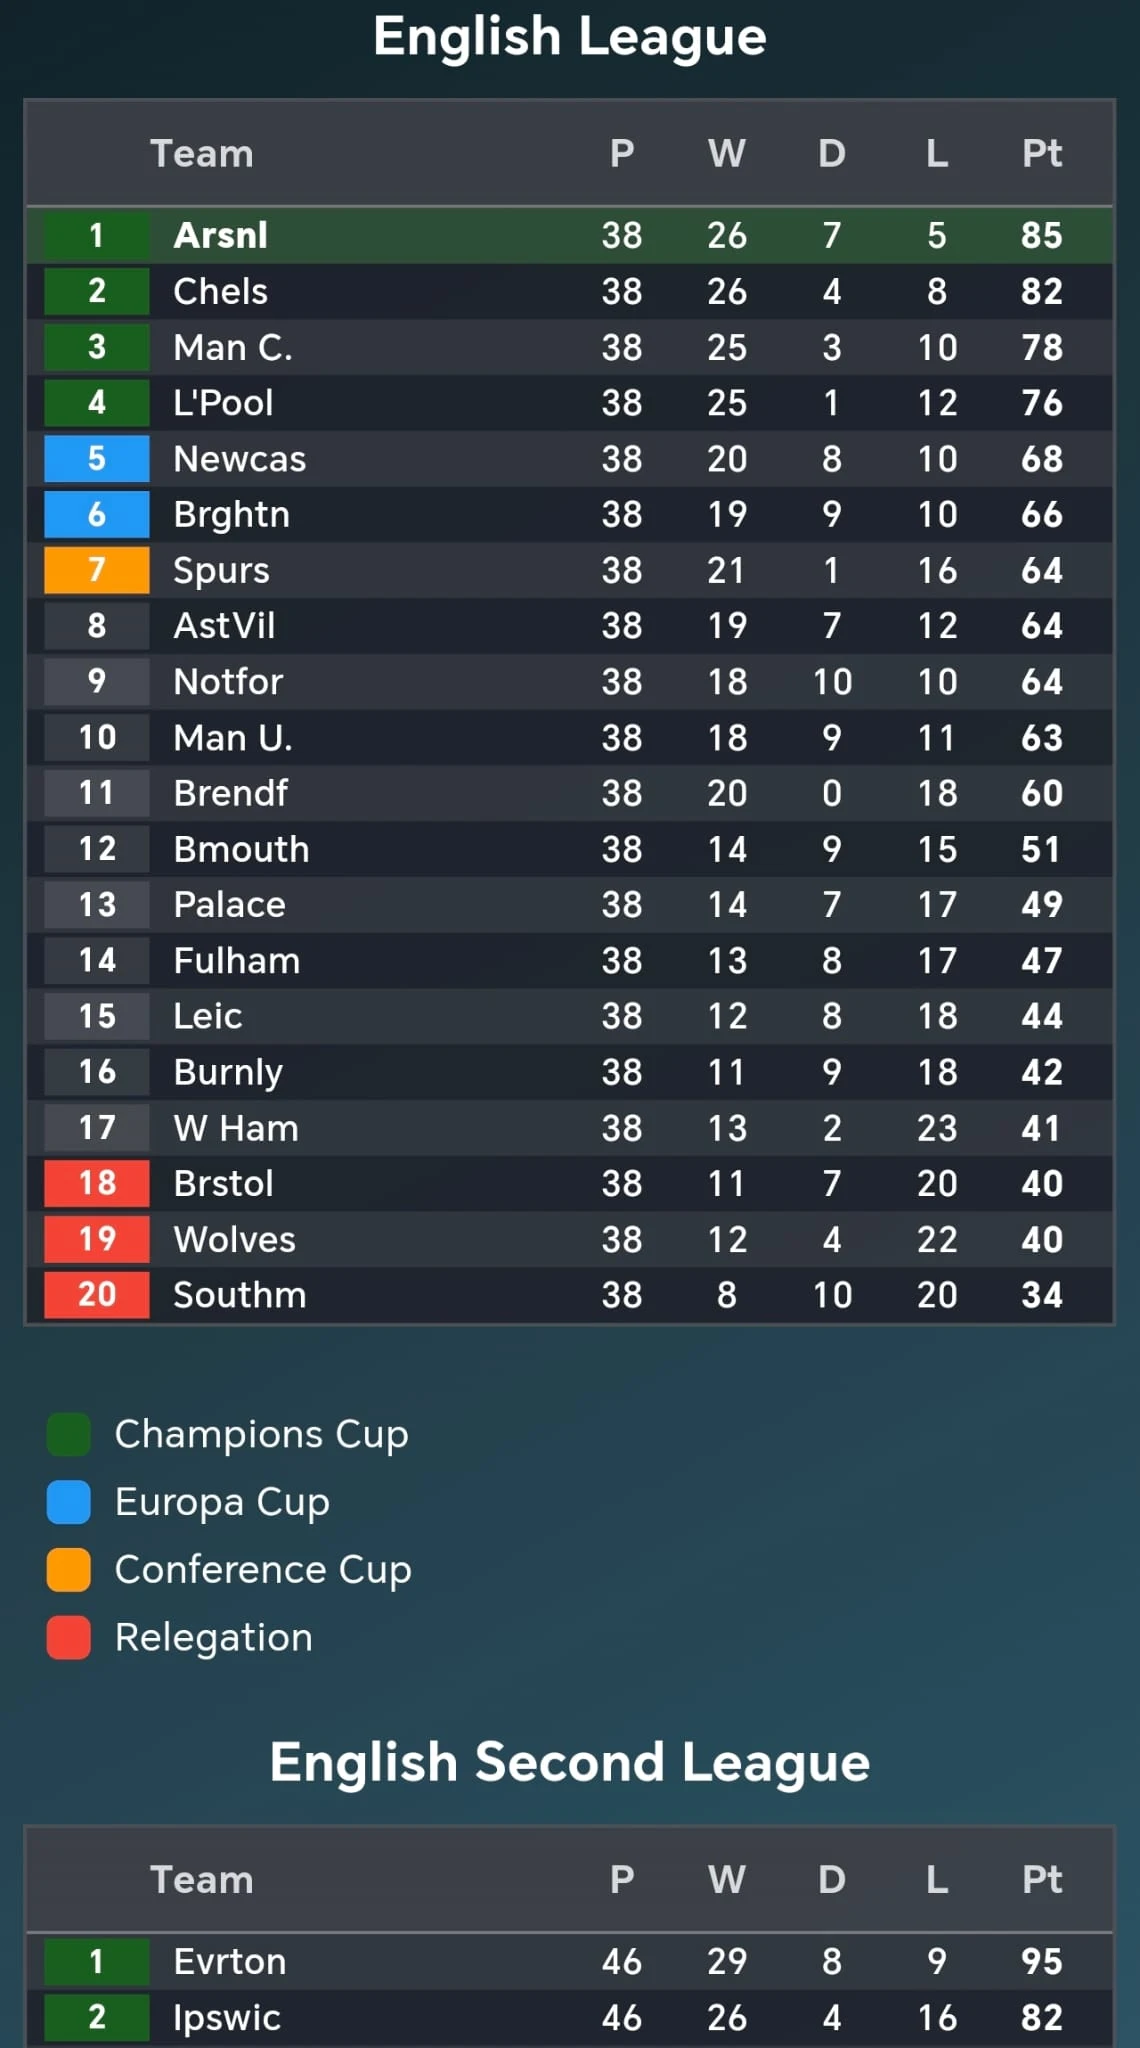This screenshot has width=1140, height=2048.
Task: Select the red position 19 badge
Action: click(x=97, y=1239)
